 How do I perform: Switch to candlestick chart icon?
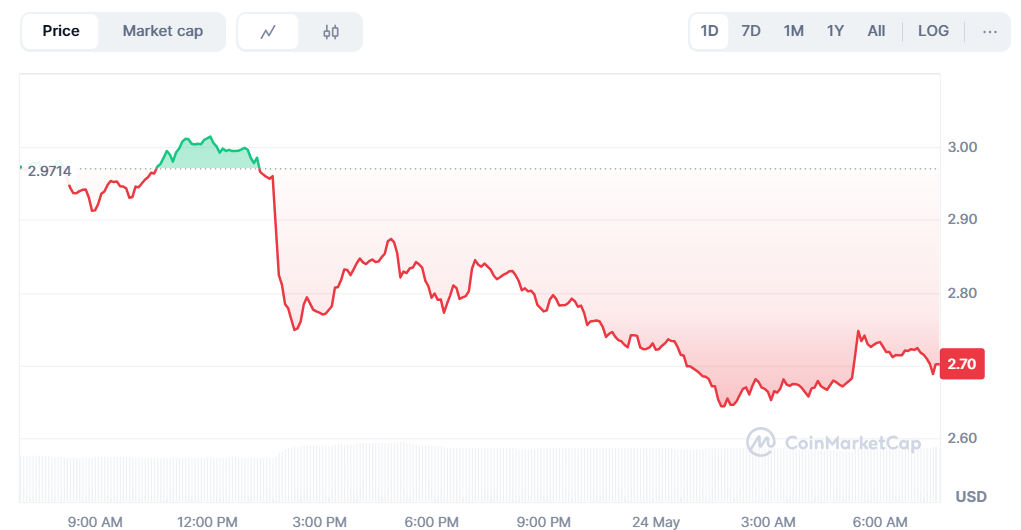[x=331, y=31]
